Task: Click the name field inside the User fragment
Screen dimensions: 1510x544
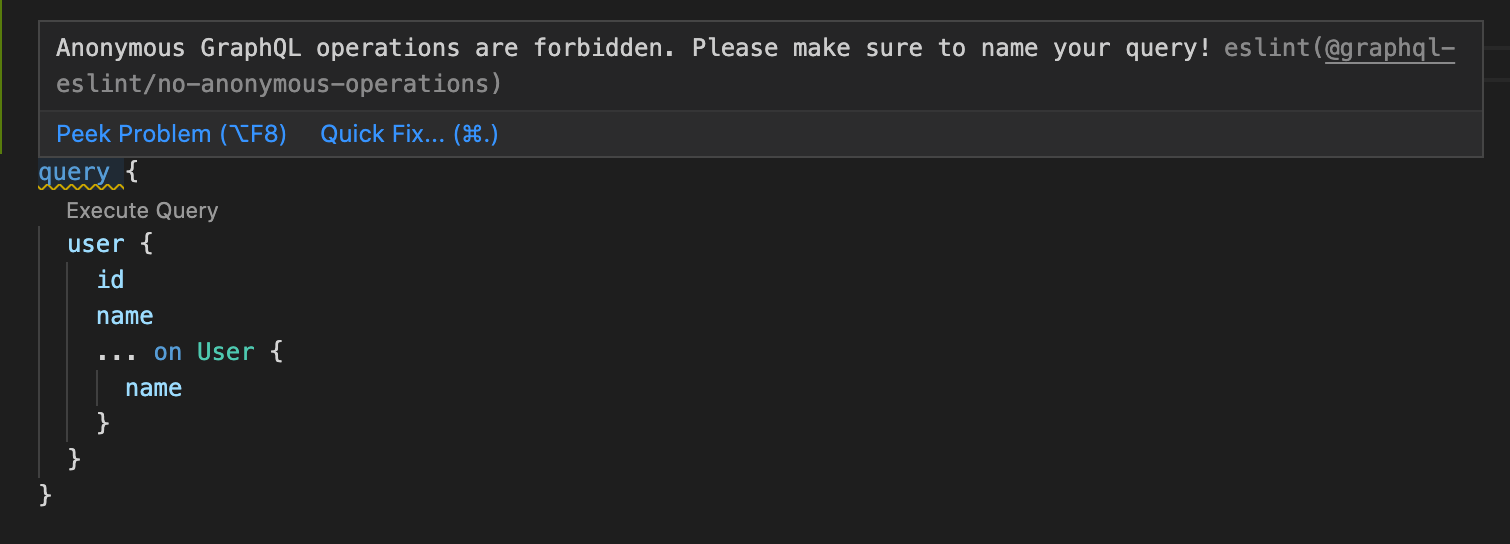Action: tap(153, 388)
